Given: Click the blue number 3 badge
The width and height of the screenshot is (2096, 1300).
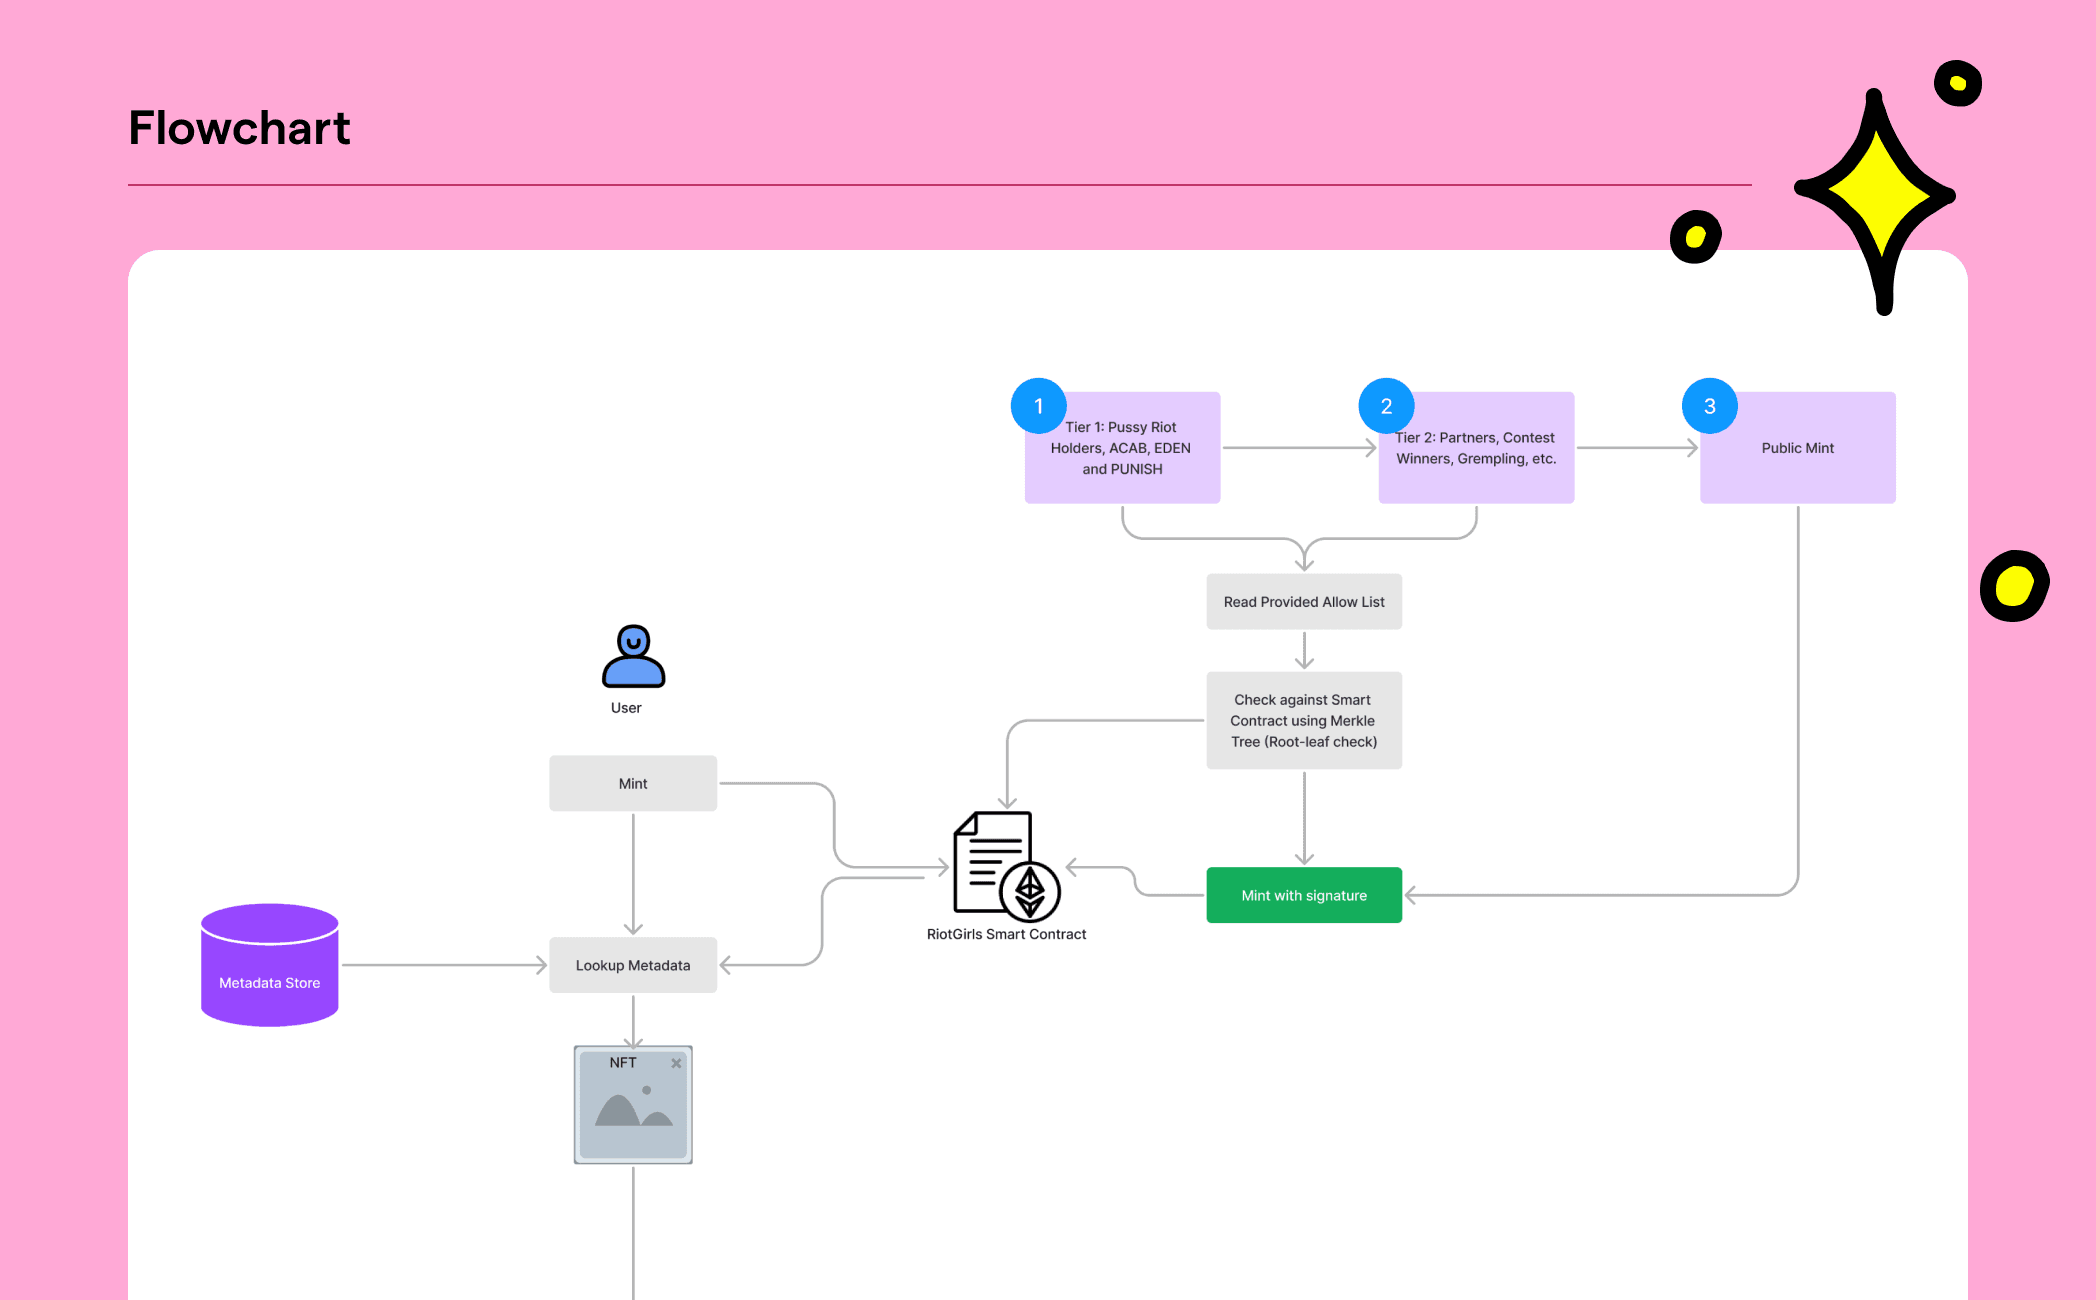Looking at the screenshot, I should (x=1709, y=406).
